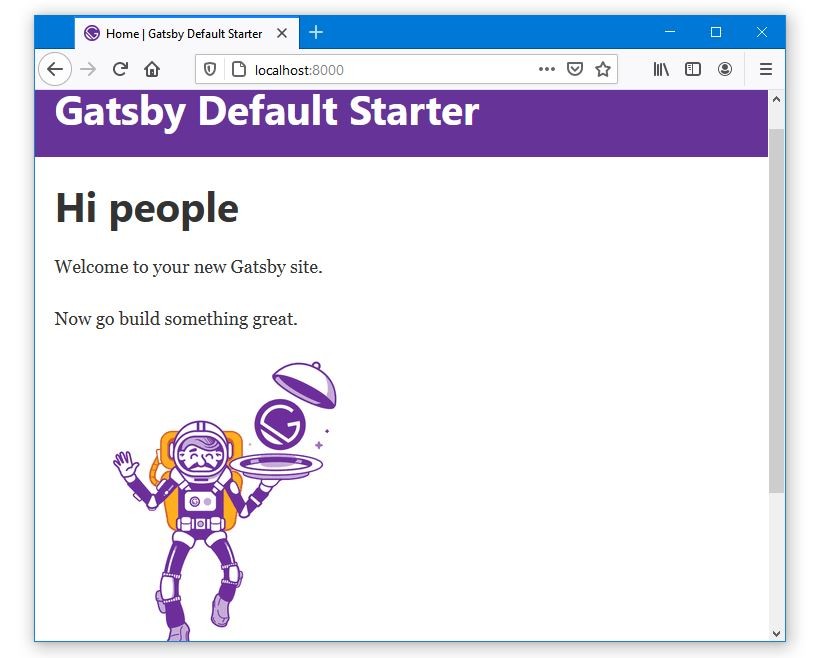
Task: Click the Gatsby astronaut image
Action: click(x=225, y=501)
